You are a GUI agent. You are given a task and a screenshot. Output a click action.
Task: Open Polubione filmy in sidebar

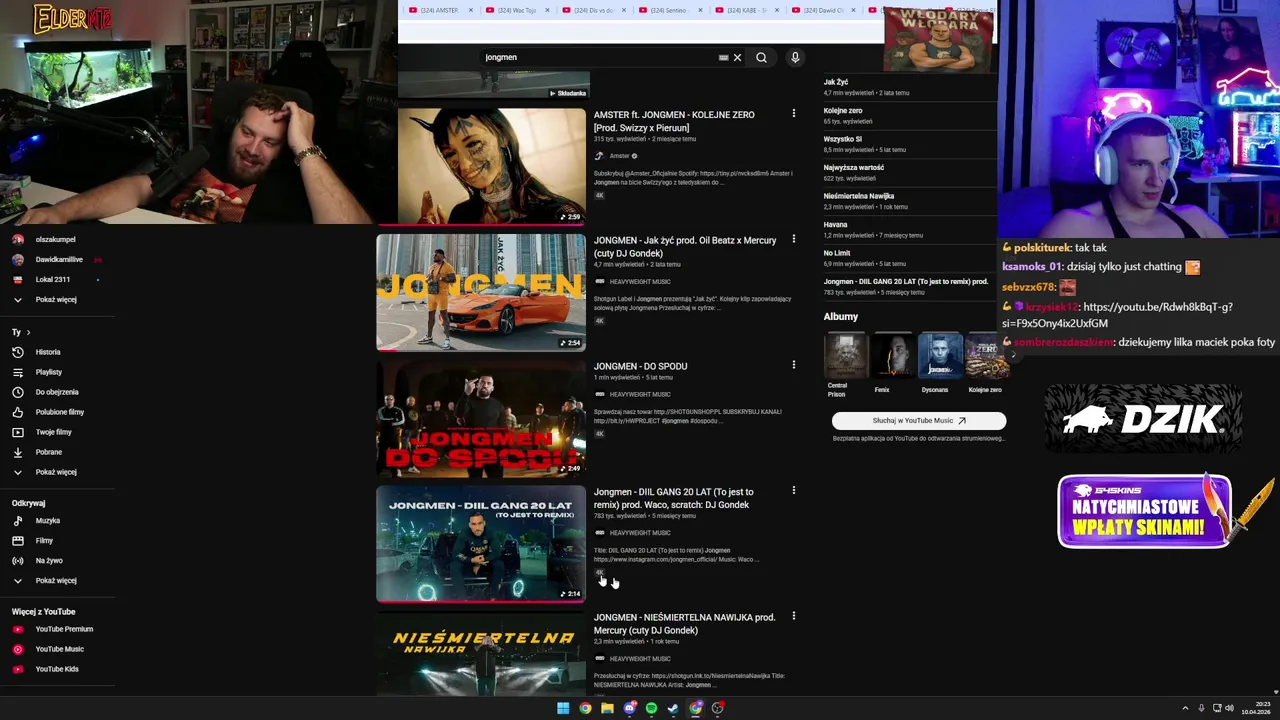click(x=59, y=412)
